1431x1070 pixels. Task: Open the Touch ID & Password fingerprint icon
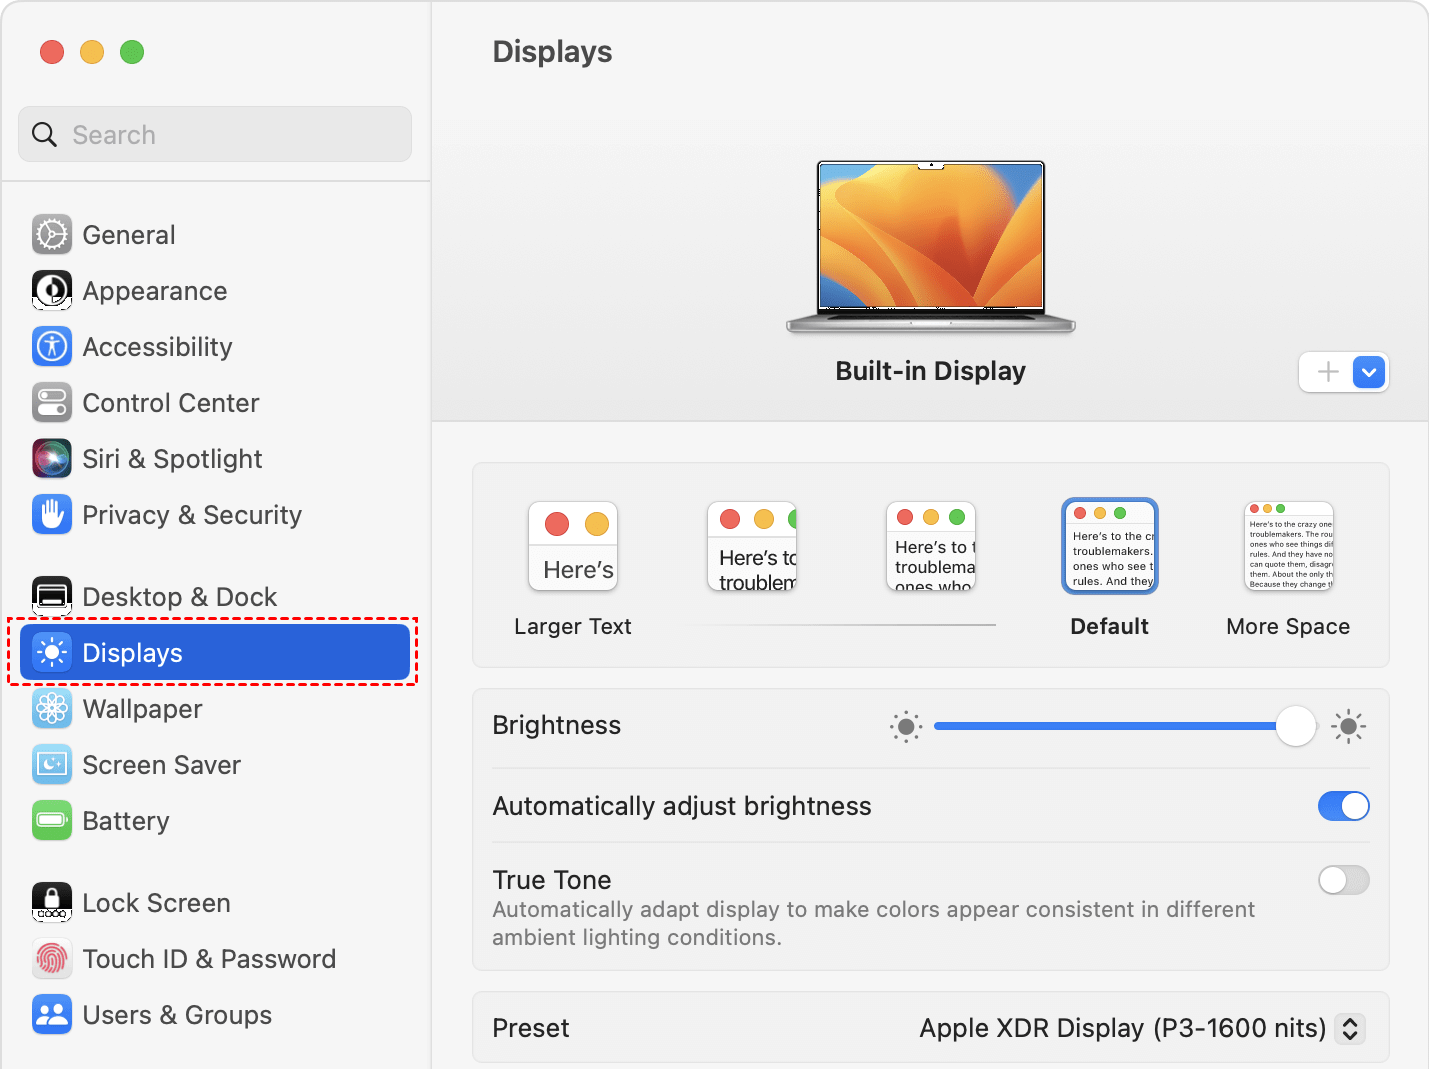click(x=52, y=959)
